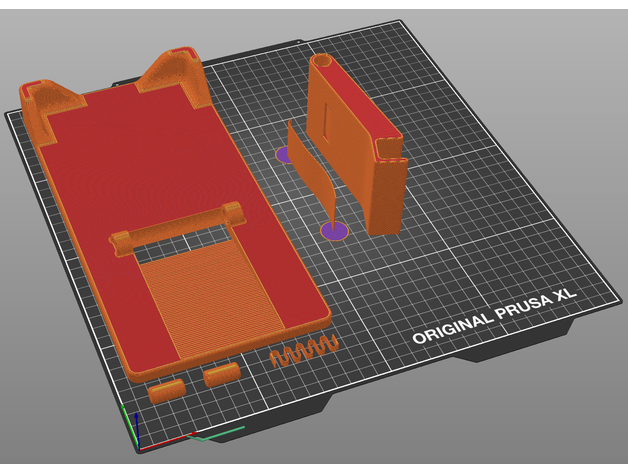Click the left raised corner bracket

point(45,102)
